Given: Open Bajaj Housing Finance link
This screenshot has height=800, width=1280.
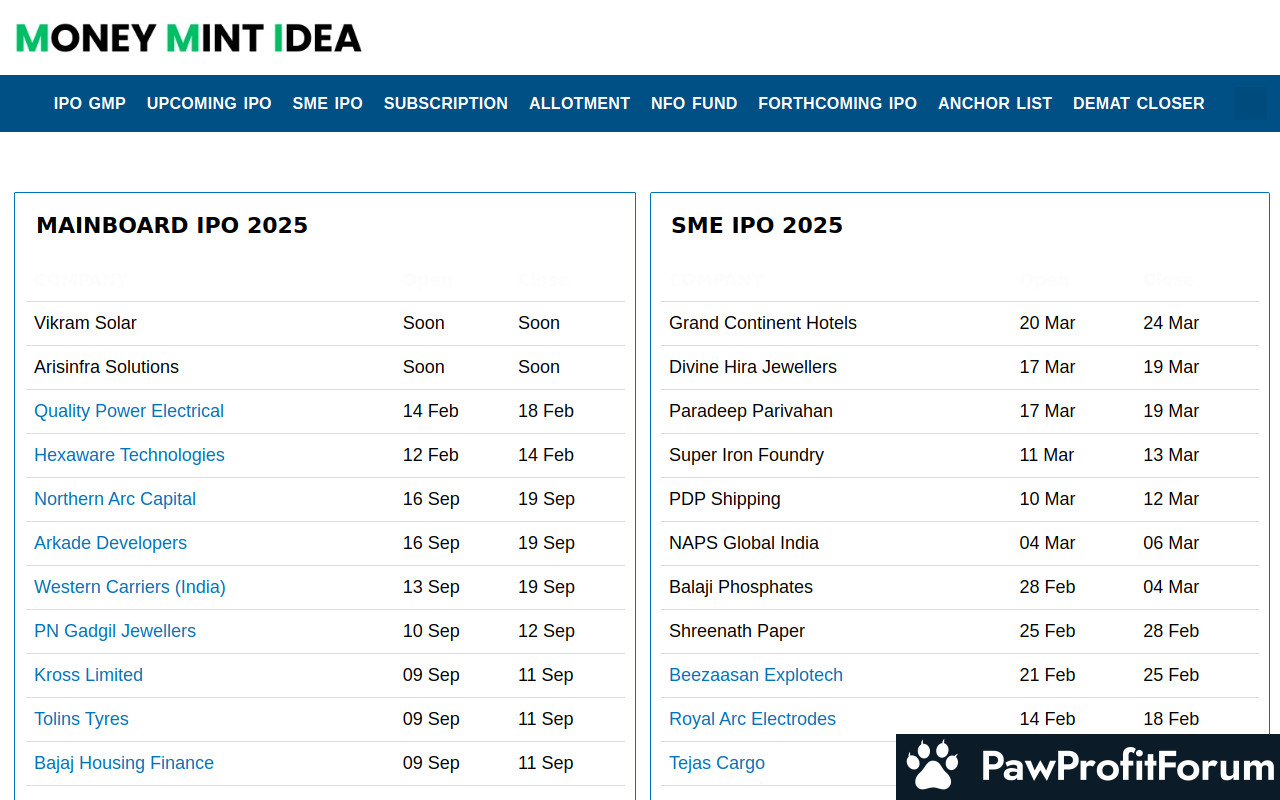Looking at the screenshot, I should (124, 763).
